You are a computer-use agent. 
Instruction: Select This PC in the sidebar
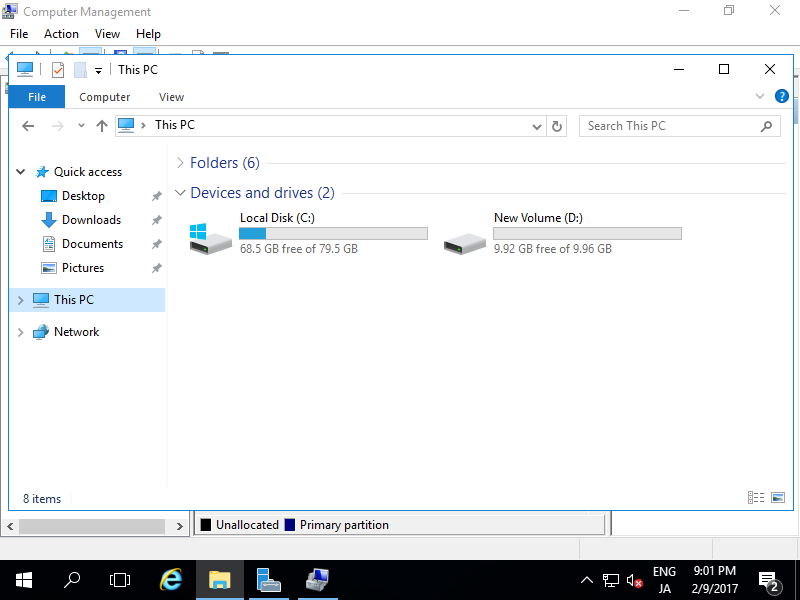[x=73, y=300]
